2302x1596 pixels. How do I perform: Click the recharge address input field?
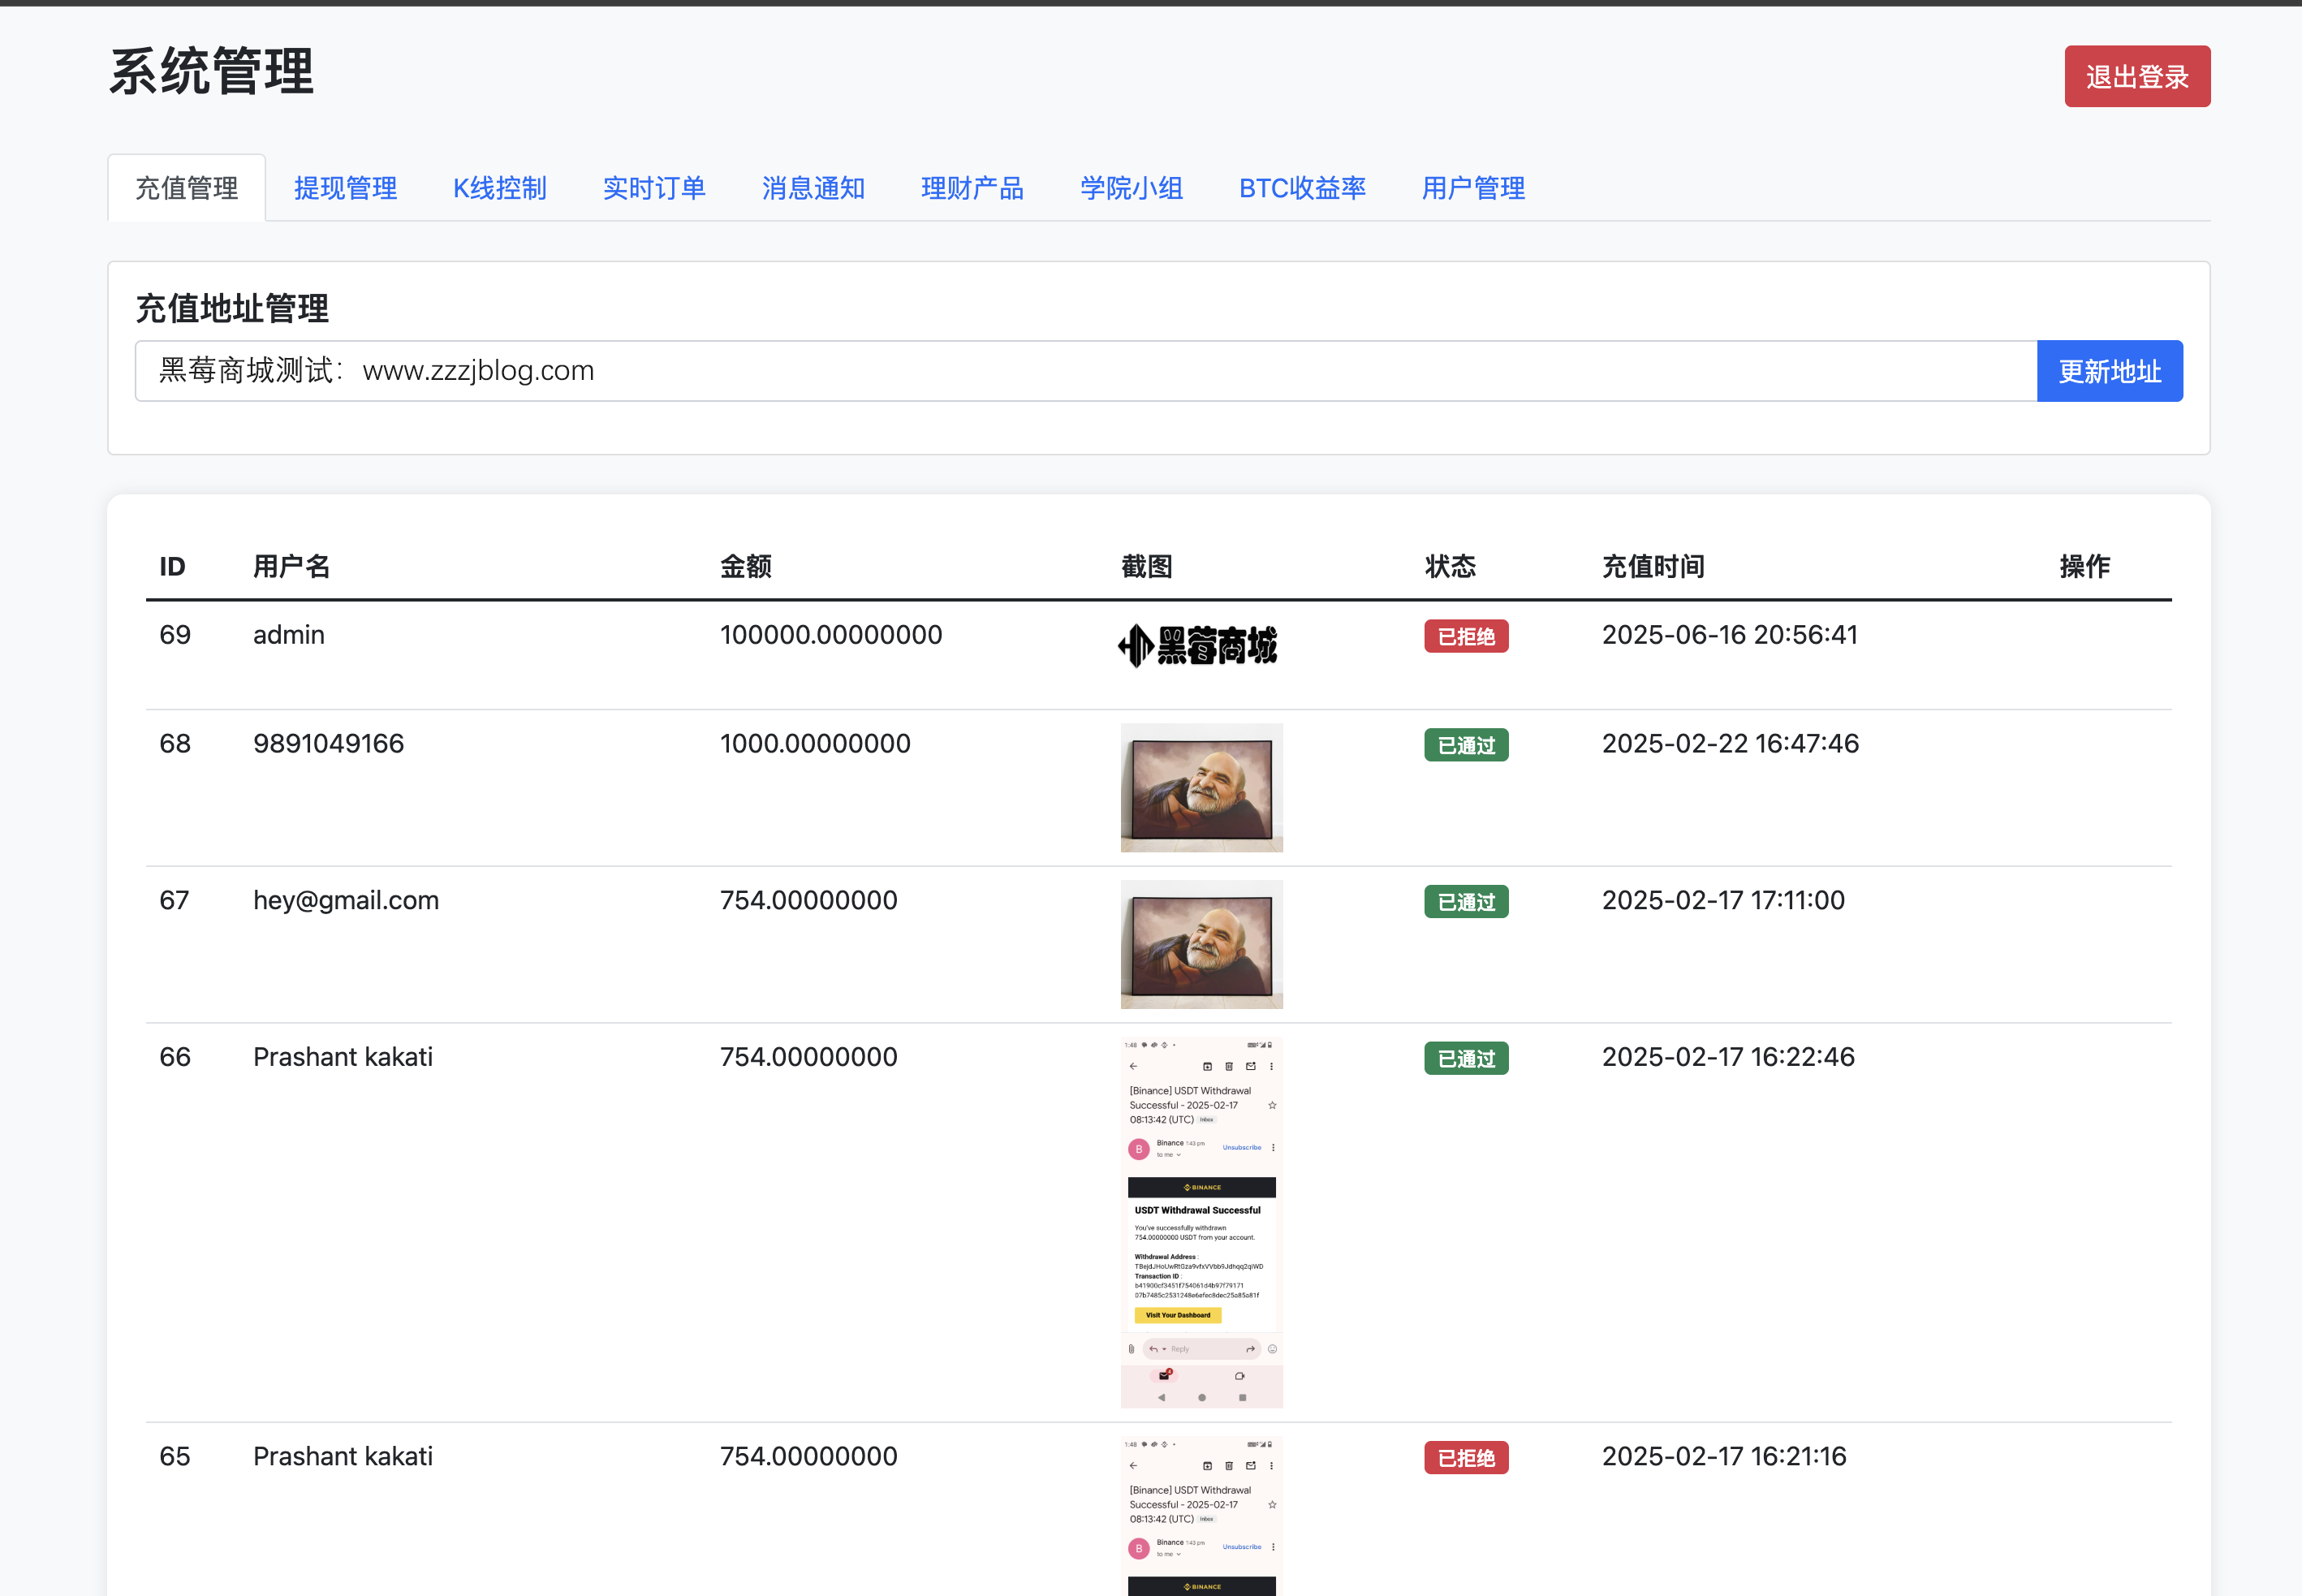click(x=1000, y=370)
